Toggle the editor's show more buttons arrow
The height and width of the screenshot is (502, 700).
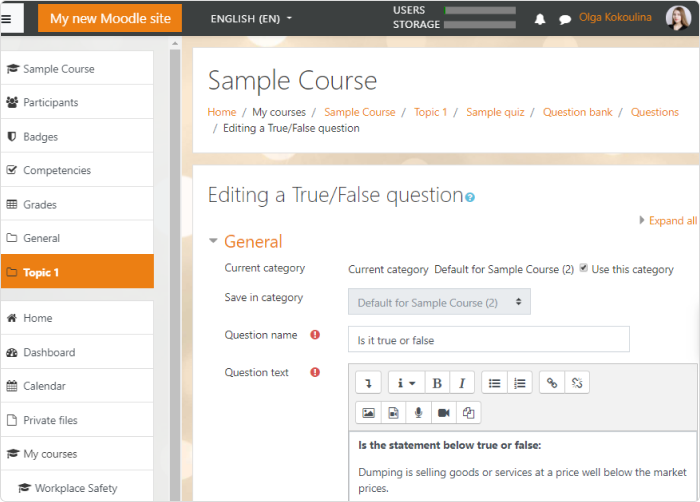pyautogui.click(x=368, y=383)
